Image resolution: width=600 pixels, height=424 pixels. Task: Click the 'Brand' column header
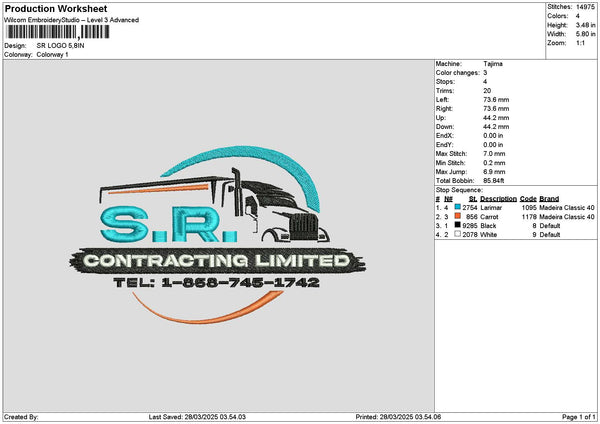(x=549, y=199)
